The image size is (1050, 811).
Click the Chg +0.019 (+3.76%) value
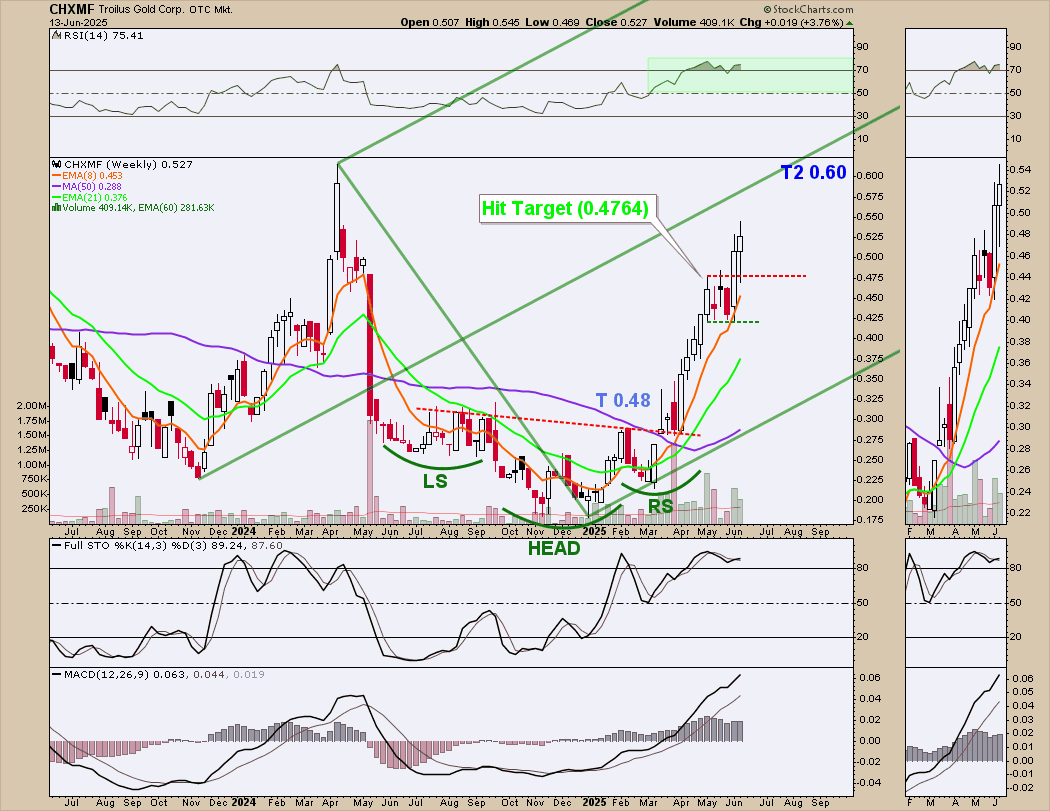tap(792, 22)
